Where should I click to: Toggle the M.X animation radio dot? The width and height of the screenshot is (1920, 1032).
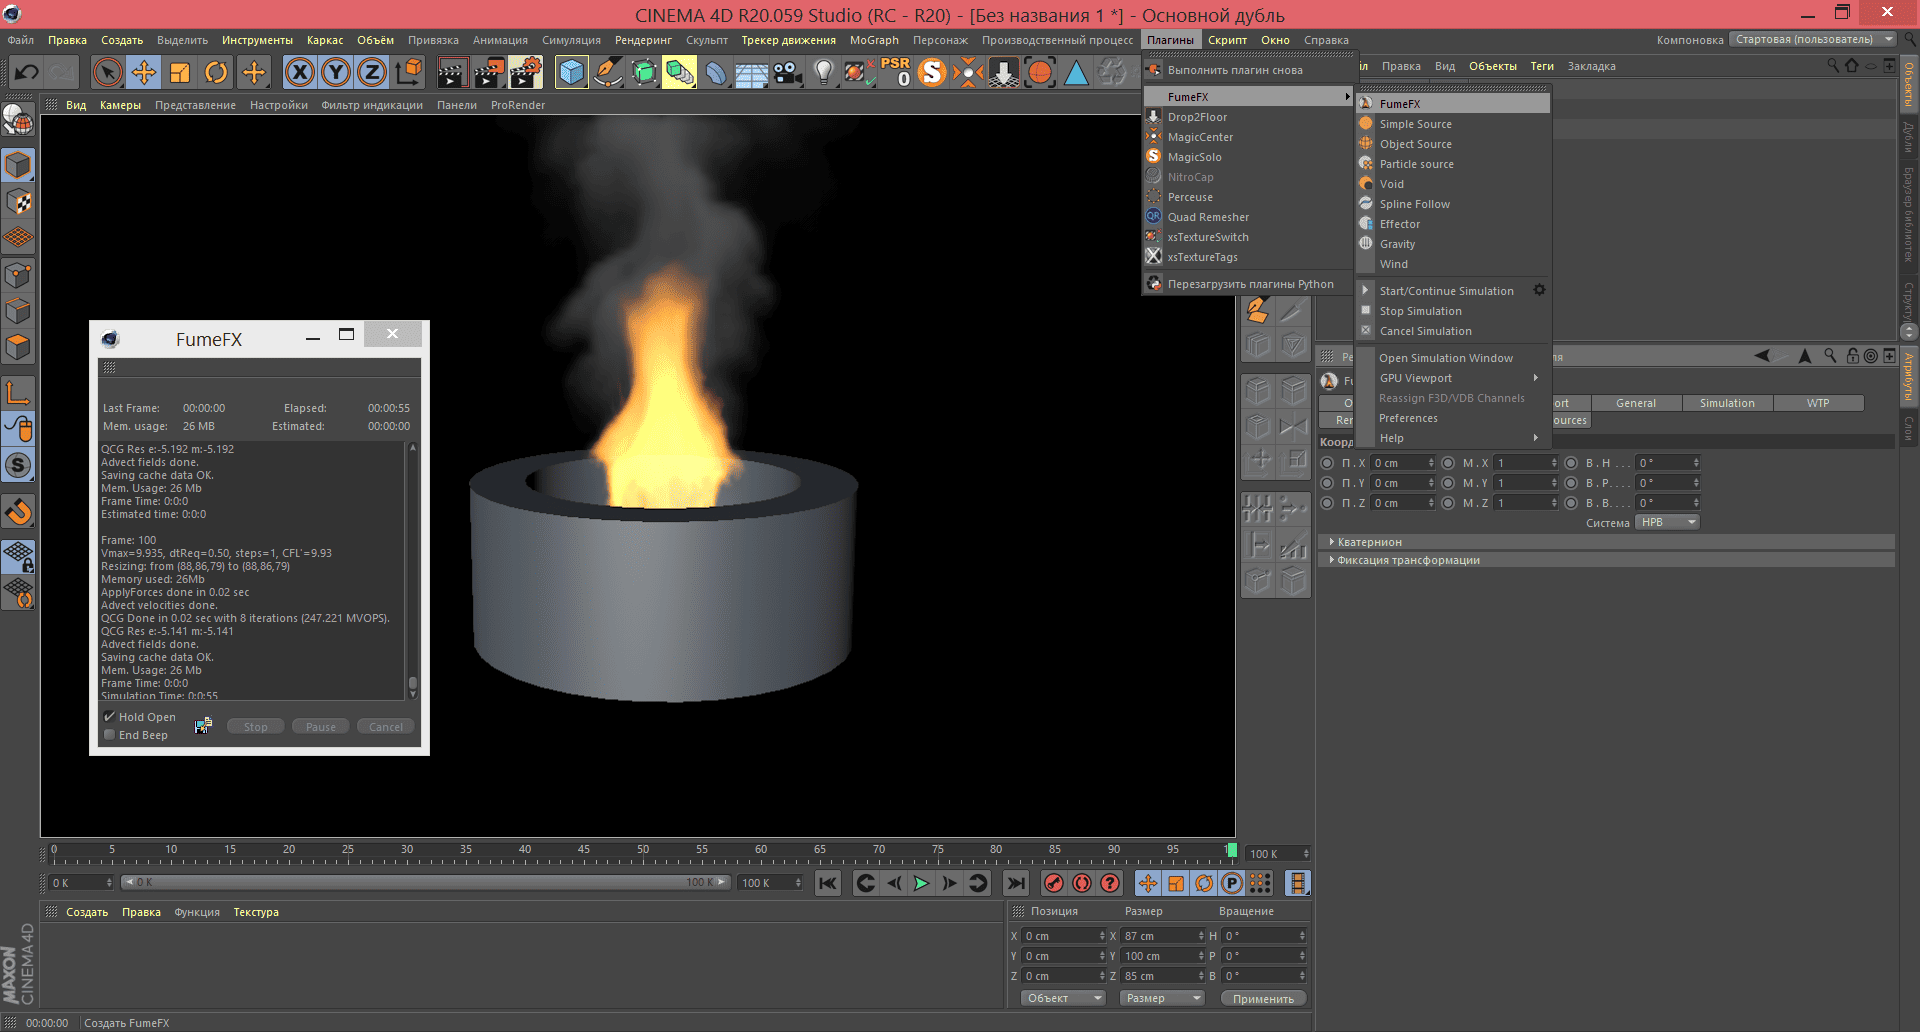[x=1448, y=463]
